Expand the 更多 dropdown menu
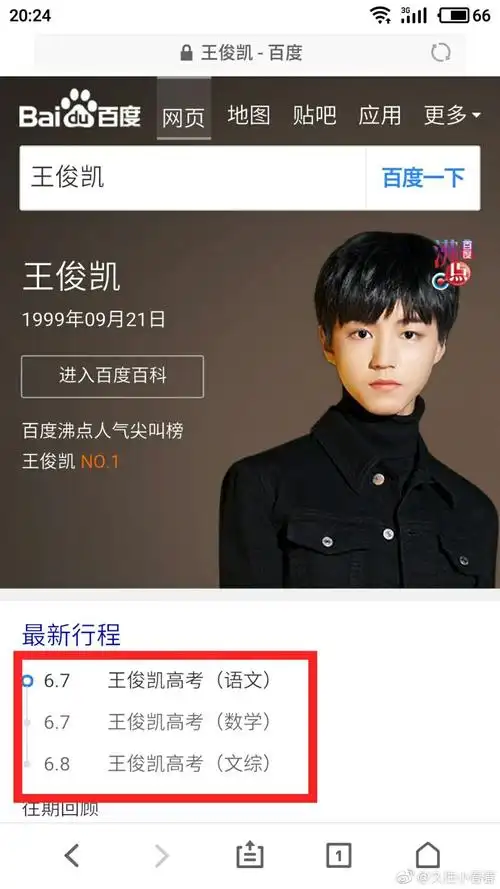Image resolution: width=500 pixels, height=889 pixels. click(452, 115)
